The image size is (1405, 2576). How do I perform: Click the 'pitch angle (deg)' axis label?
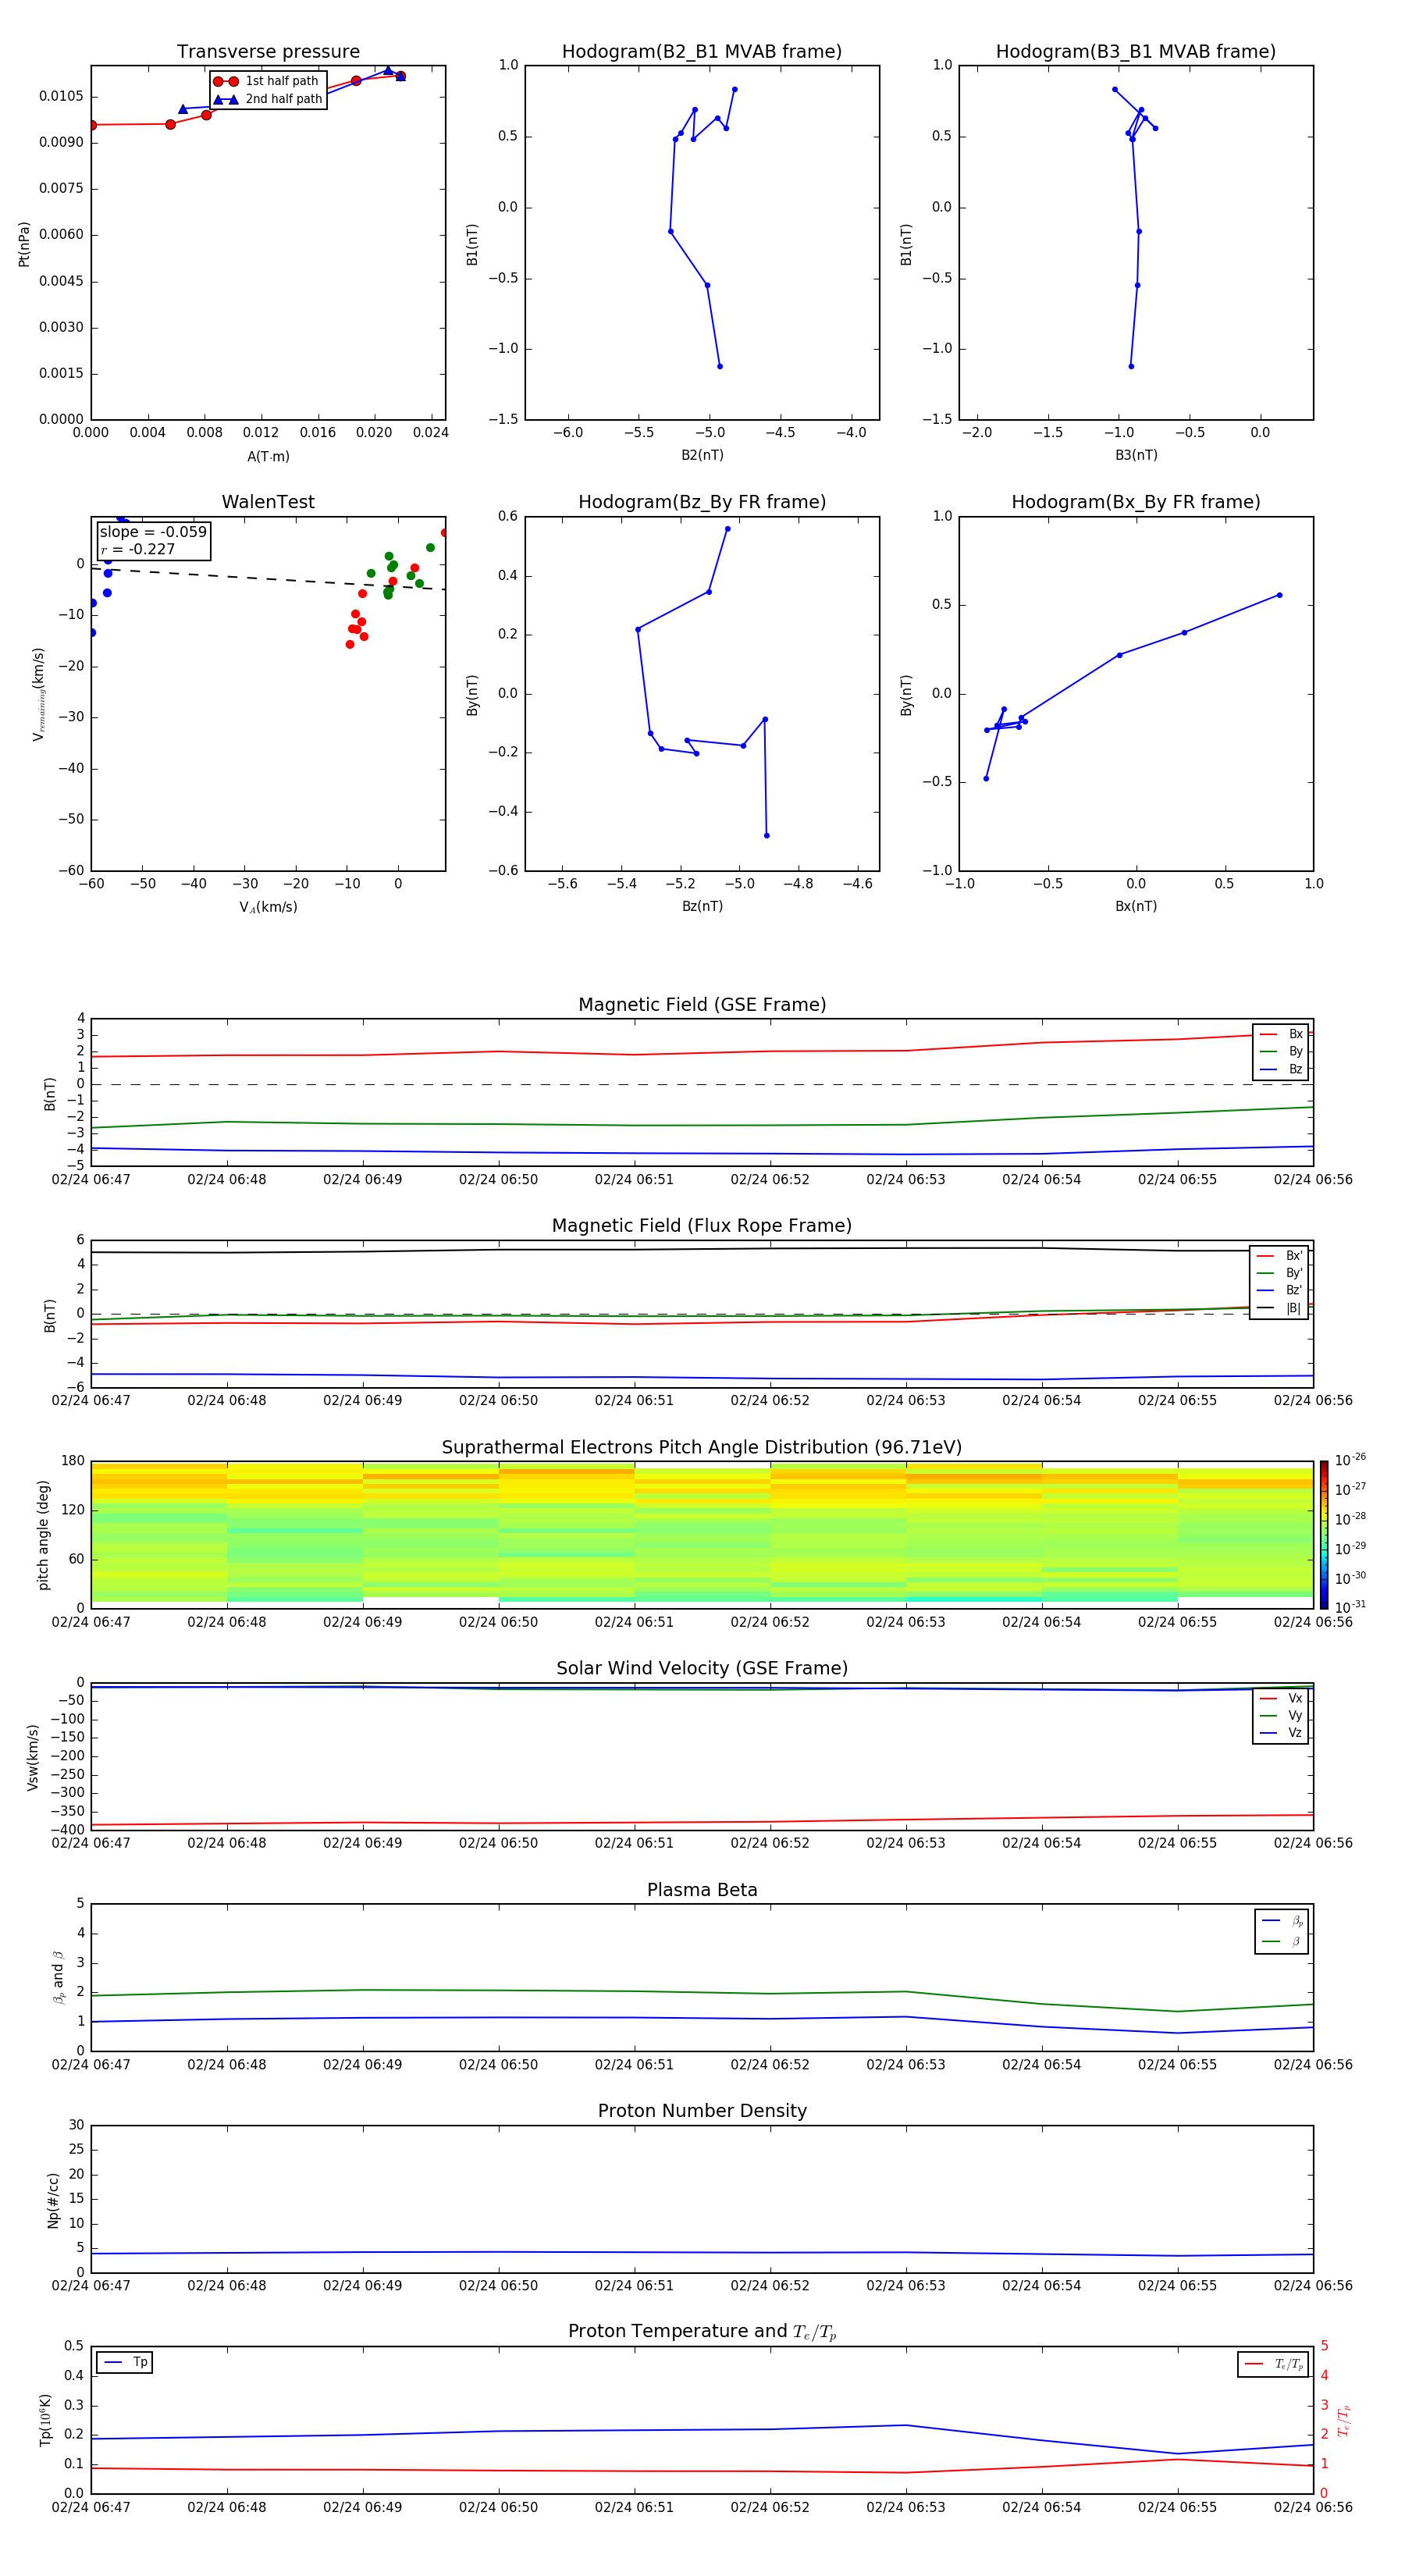point(43,1535)
